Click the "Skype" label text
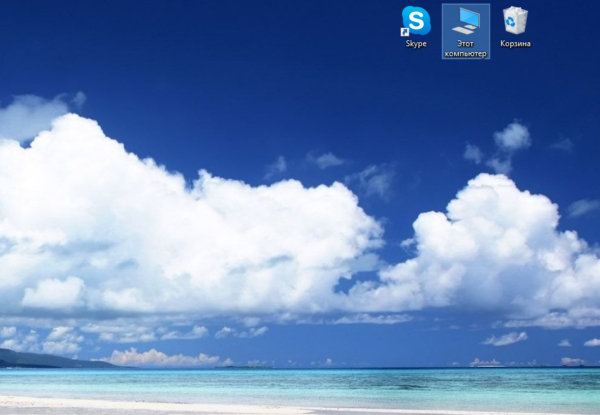This screenshot has width=600, height=415. tap(416, 44)
